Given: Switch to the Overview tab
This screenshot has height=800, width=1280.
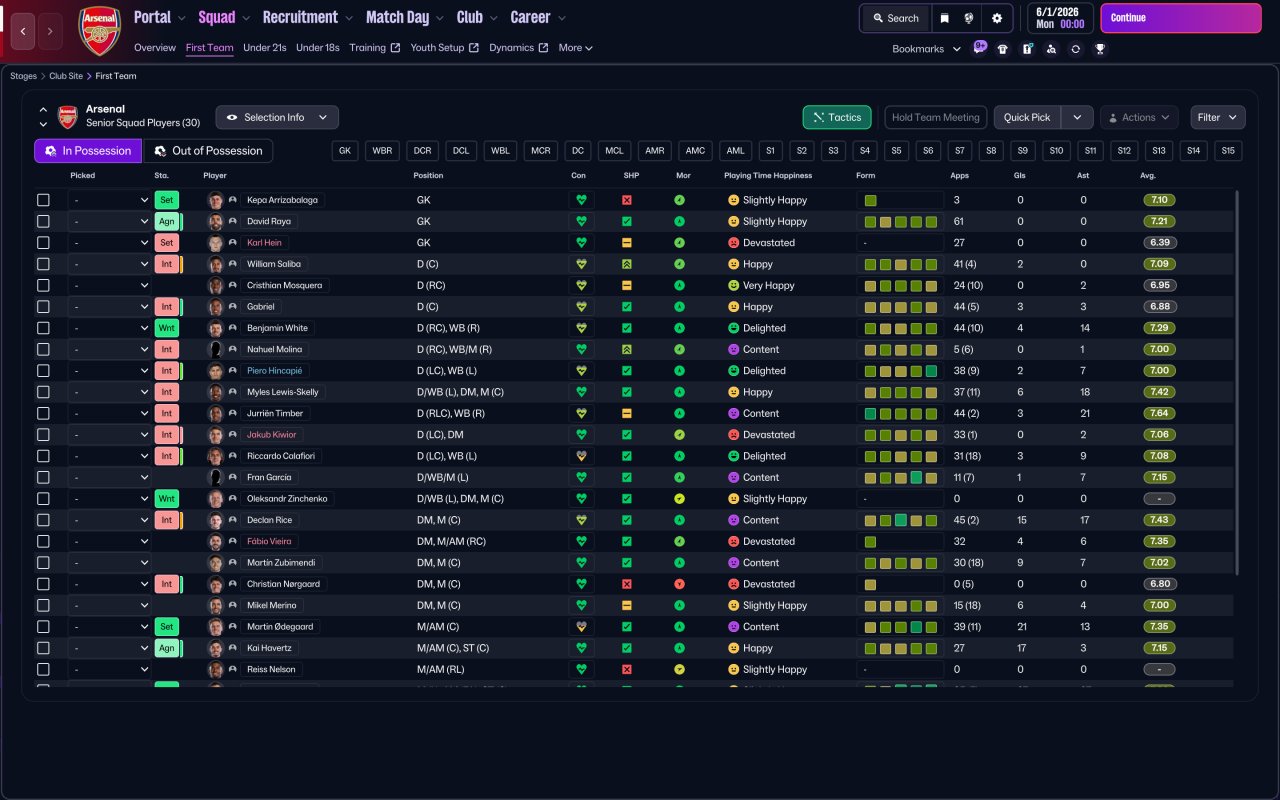Looking at the screenshot, I should click(x=155, y=48).
